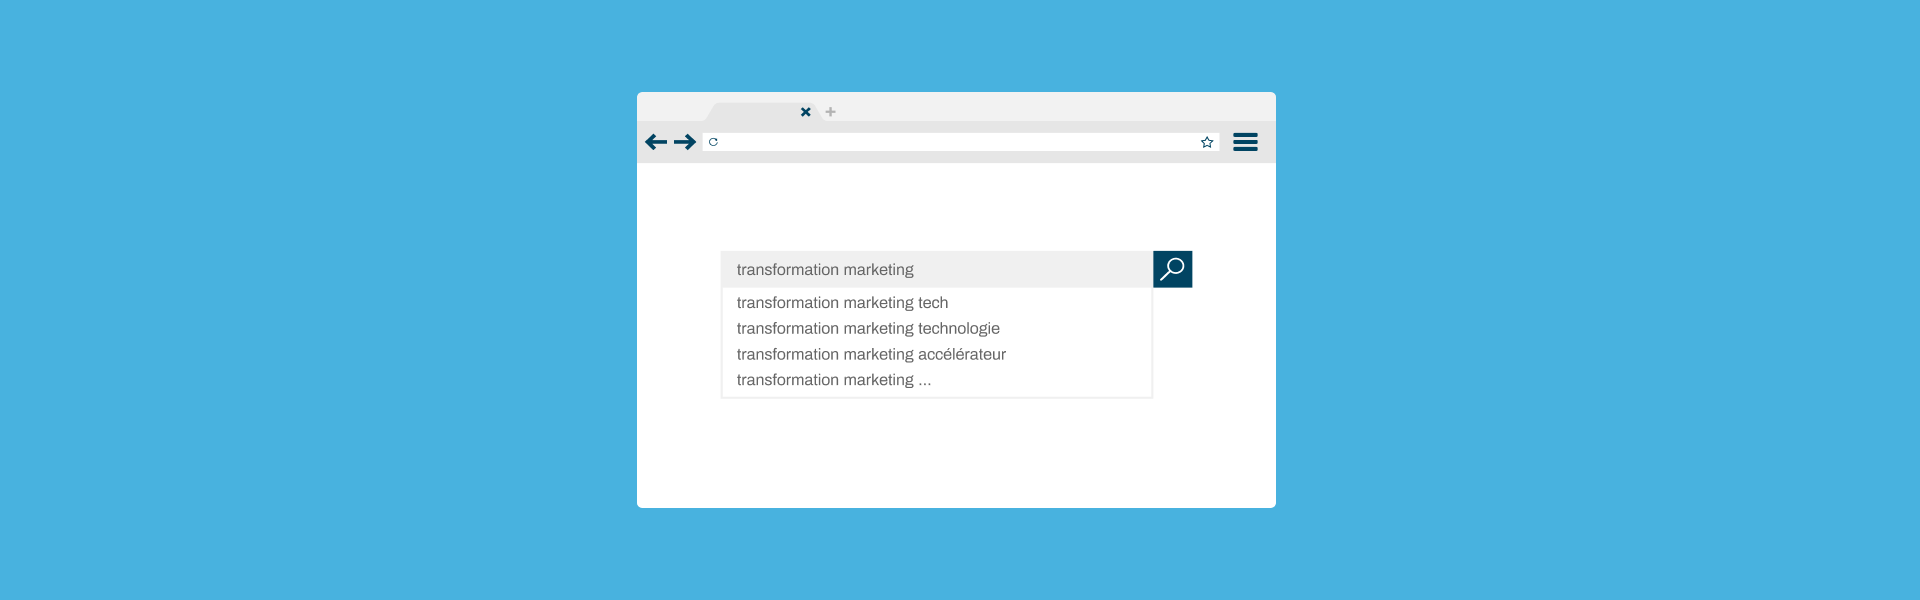This screenshot has width=1920, height=600.
Task: Select 'transformation marketing technologie' suggestion
Action: coord(868,328)
